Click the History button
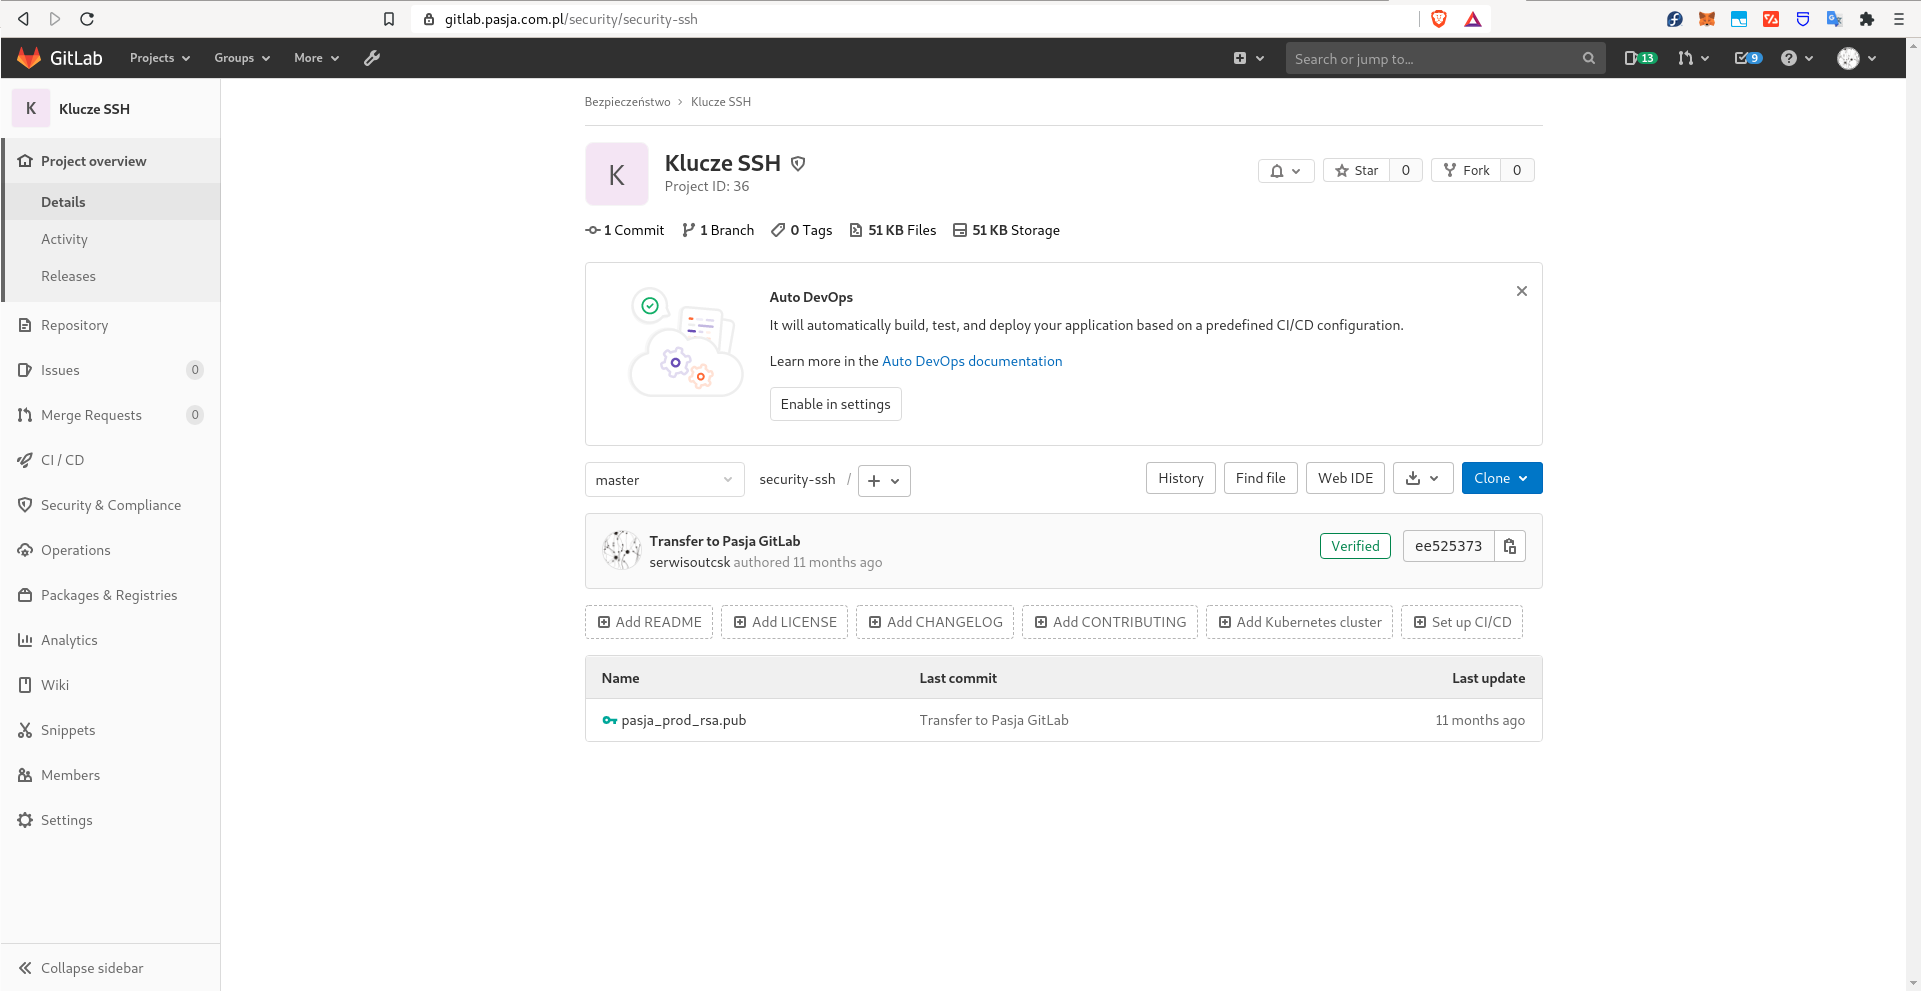1921x991 pixels. [x=1181, y=478]
